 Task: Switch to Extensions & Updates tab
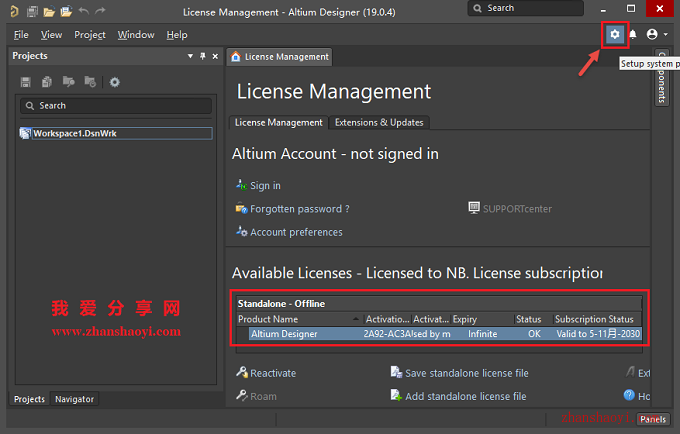click(379, 123)
